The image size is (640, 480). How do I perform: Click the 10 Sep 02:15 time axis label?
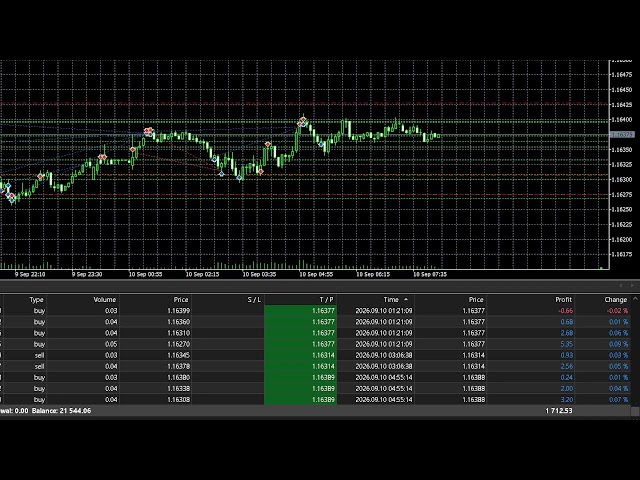click(202, 274)
